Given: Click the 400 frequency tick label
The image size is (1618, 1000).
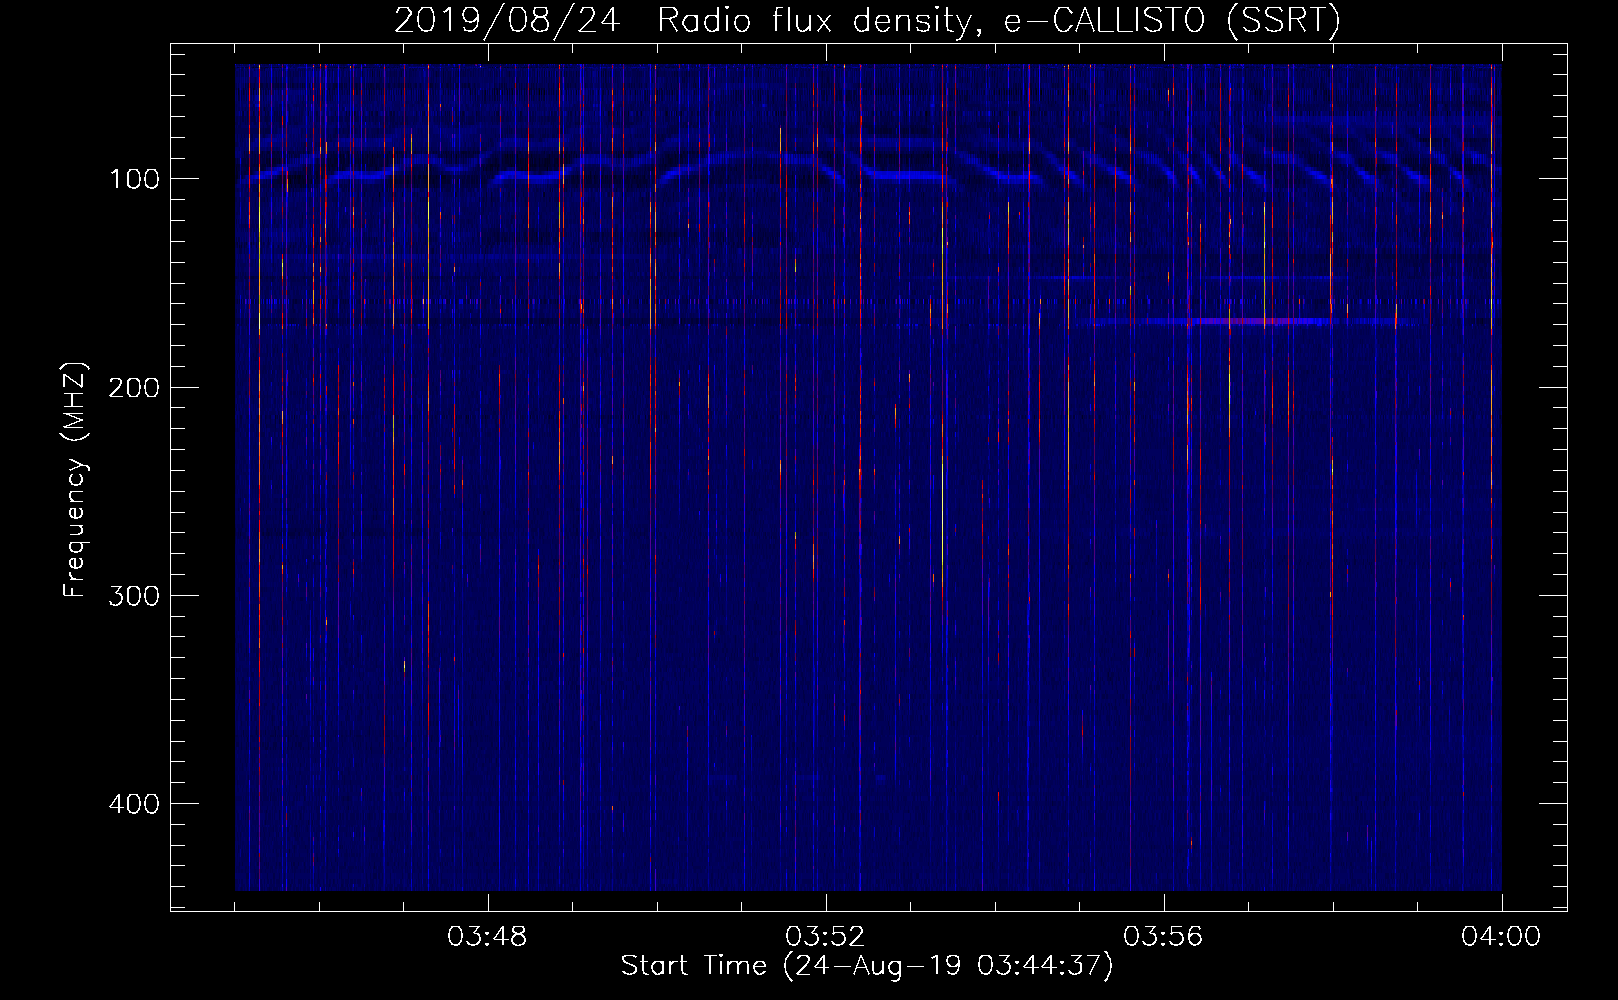Looking at the screenshot, I should 134,804.
